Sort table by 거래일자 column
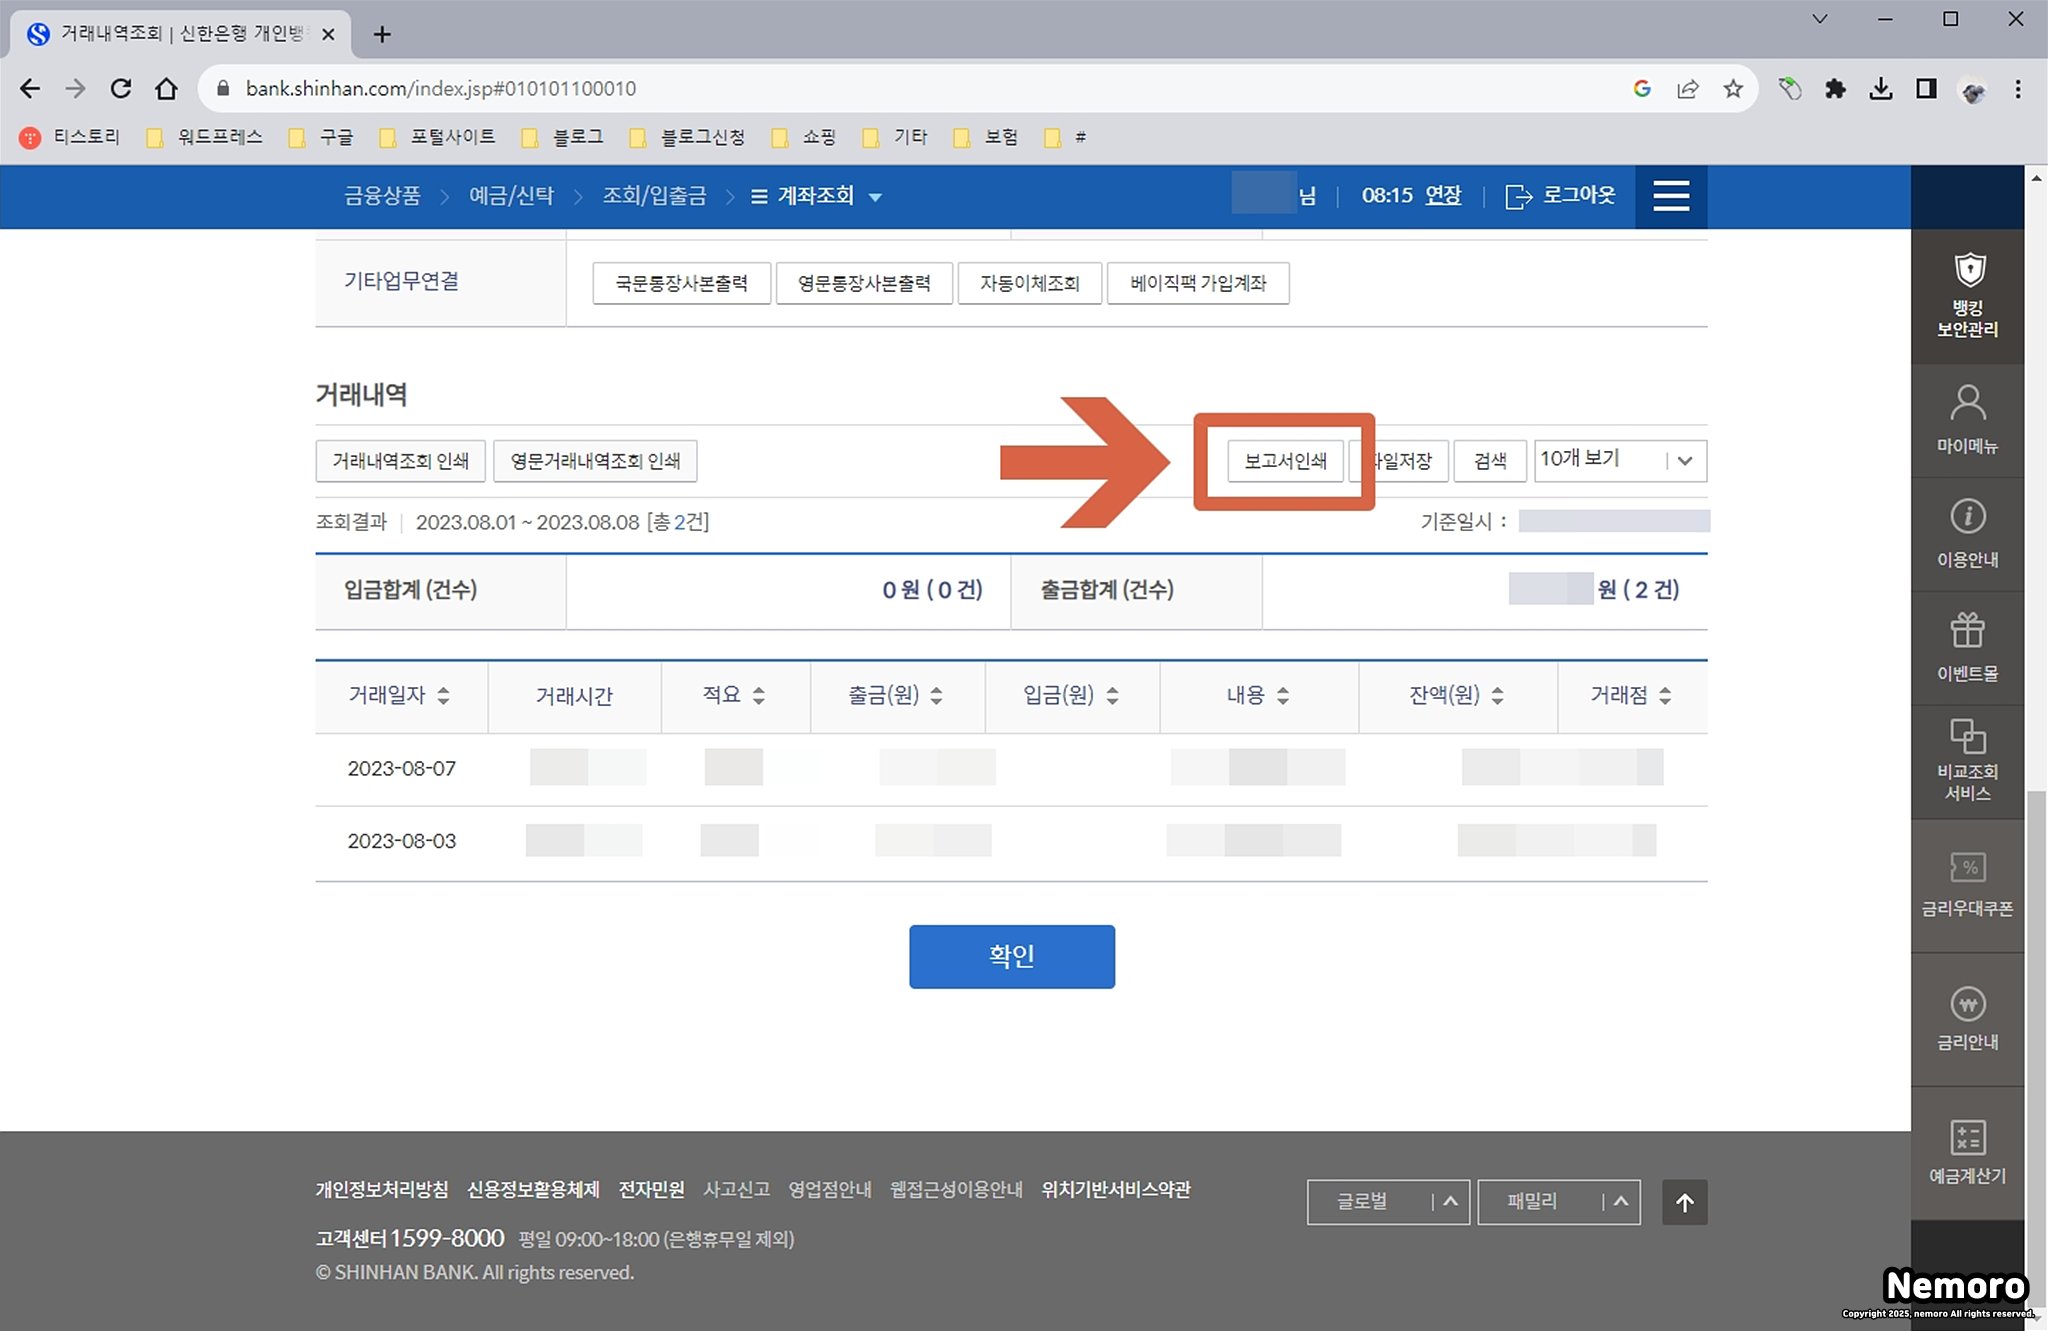This screenshot has height=1331, width=2048. [443, 696]
